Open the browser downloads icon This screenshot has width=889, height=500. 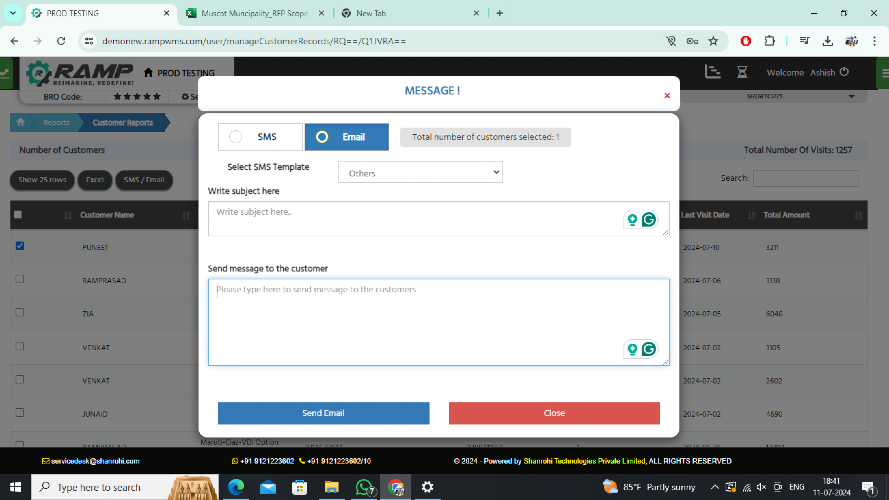(828, 41)
